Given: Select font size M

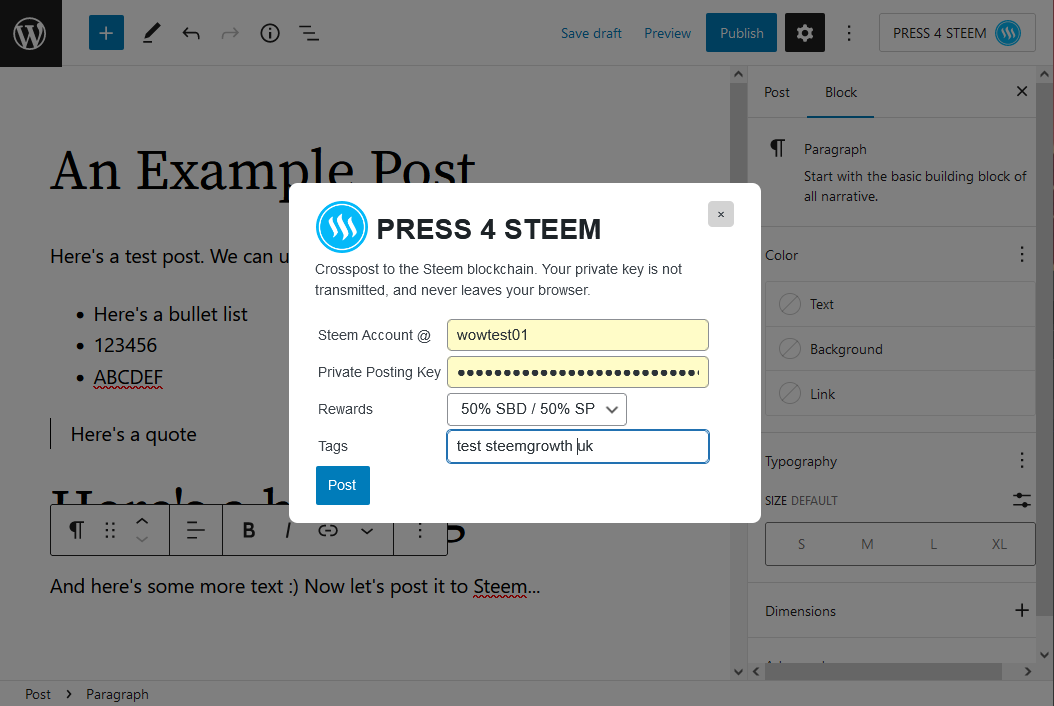Looking at the screenshot, I should 867,544.
